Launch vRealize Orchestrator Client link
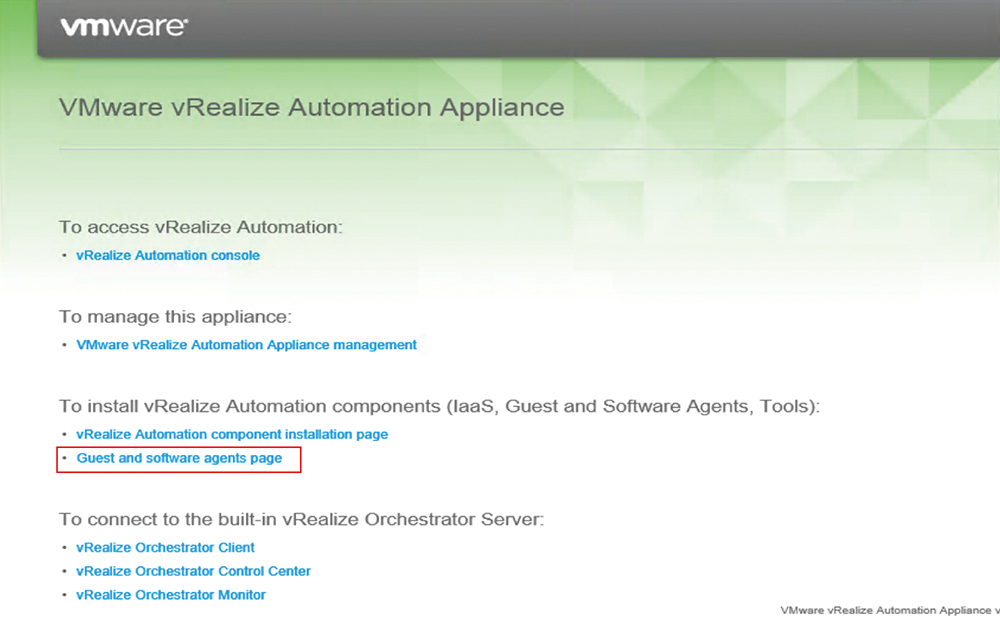The height and width of the screenshot is (620, 1000). [165, 547]
